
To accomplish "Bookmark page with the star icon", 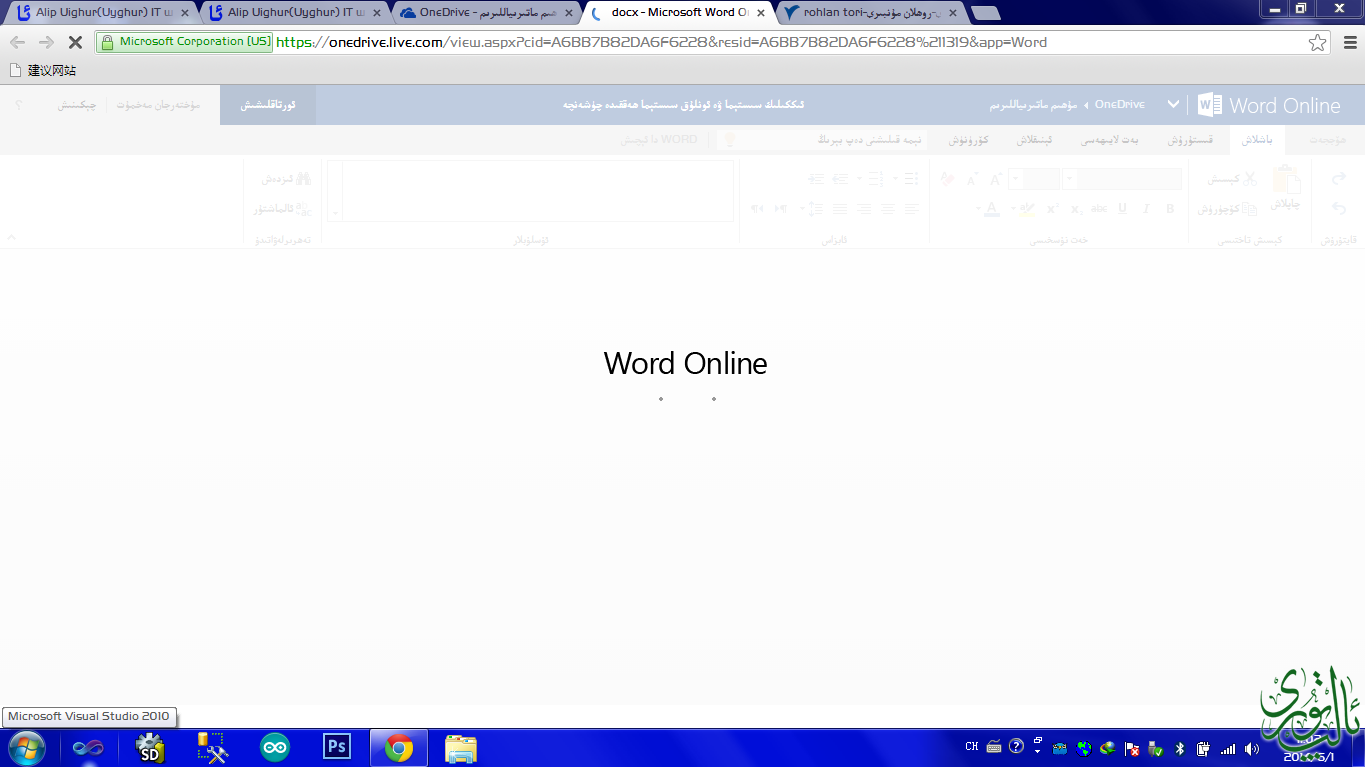I will (x=1318, y=42).
